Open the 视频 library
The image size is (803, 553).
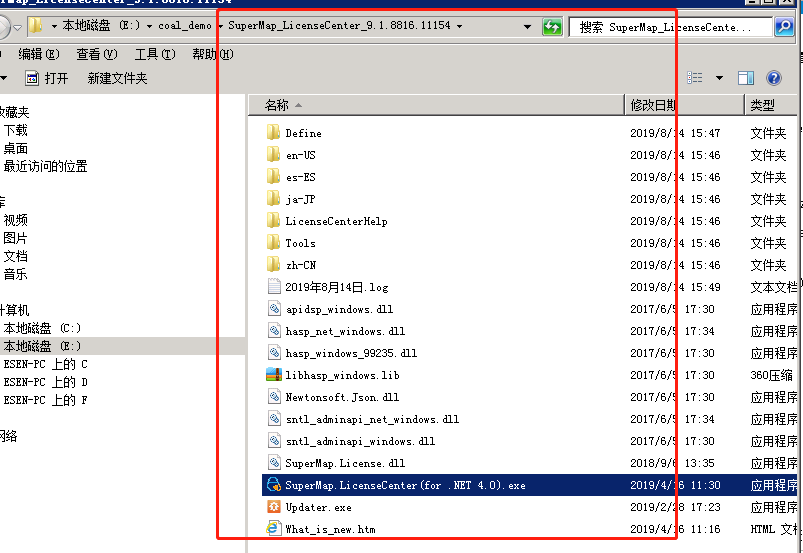(x=15, y=220)
